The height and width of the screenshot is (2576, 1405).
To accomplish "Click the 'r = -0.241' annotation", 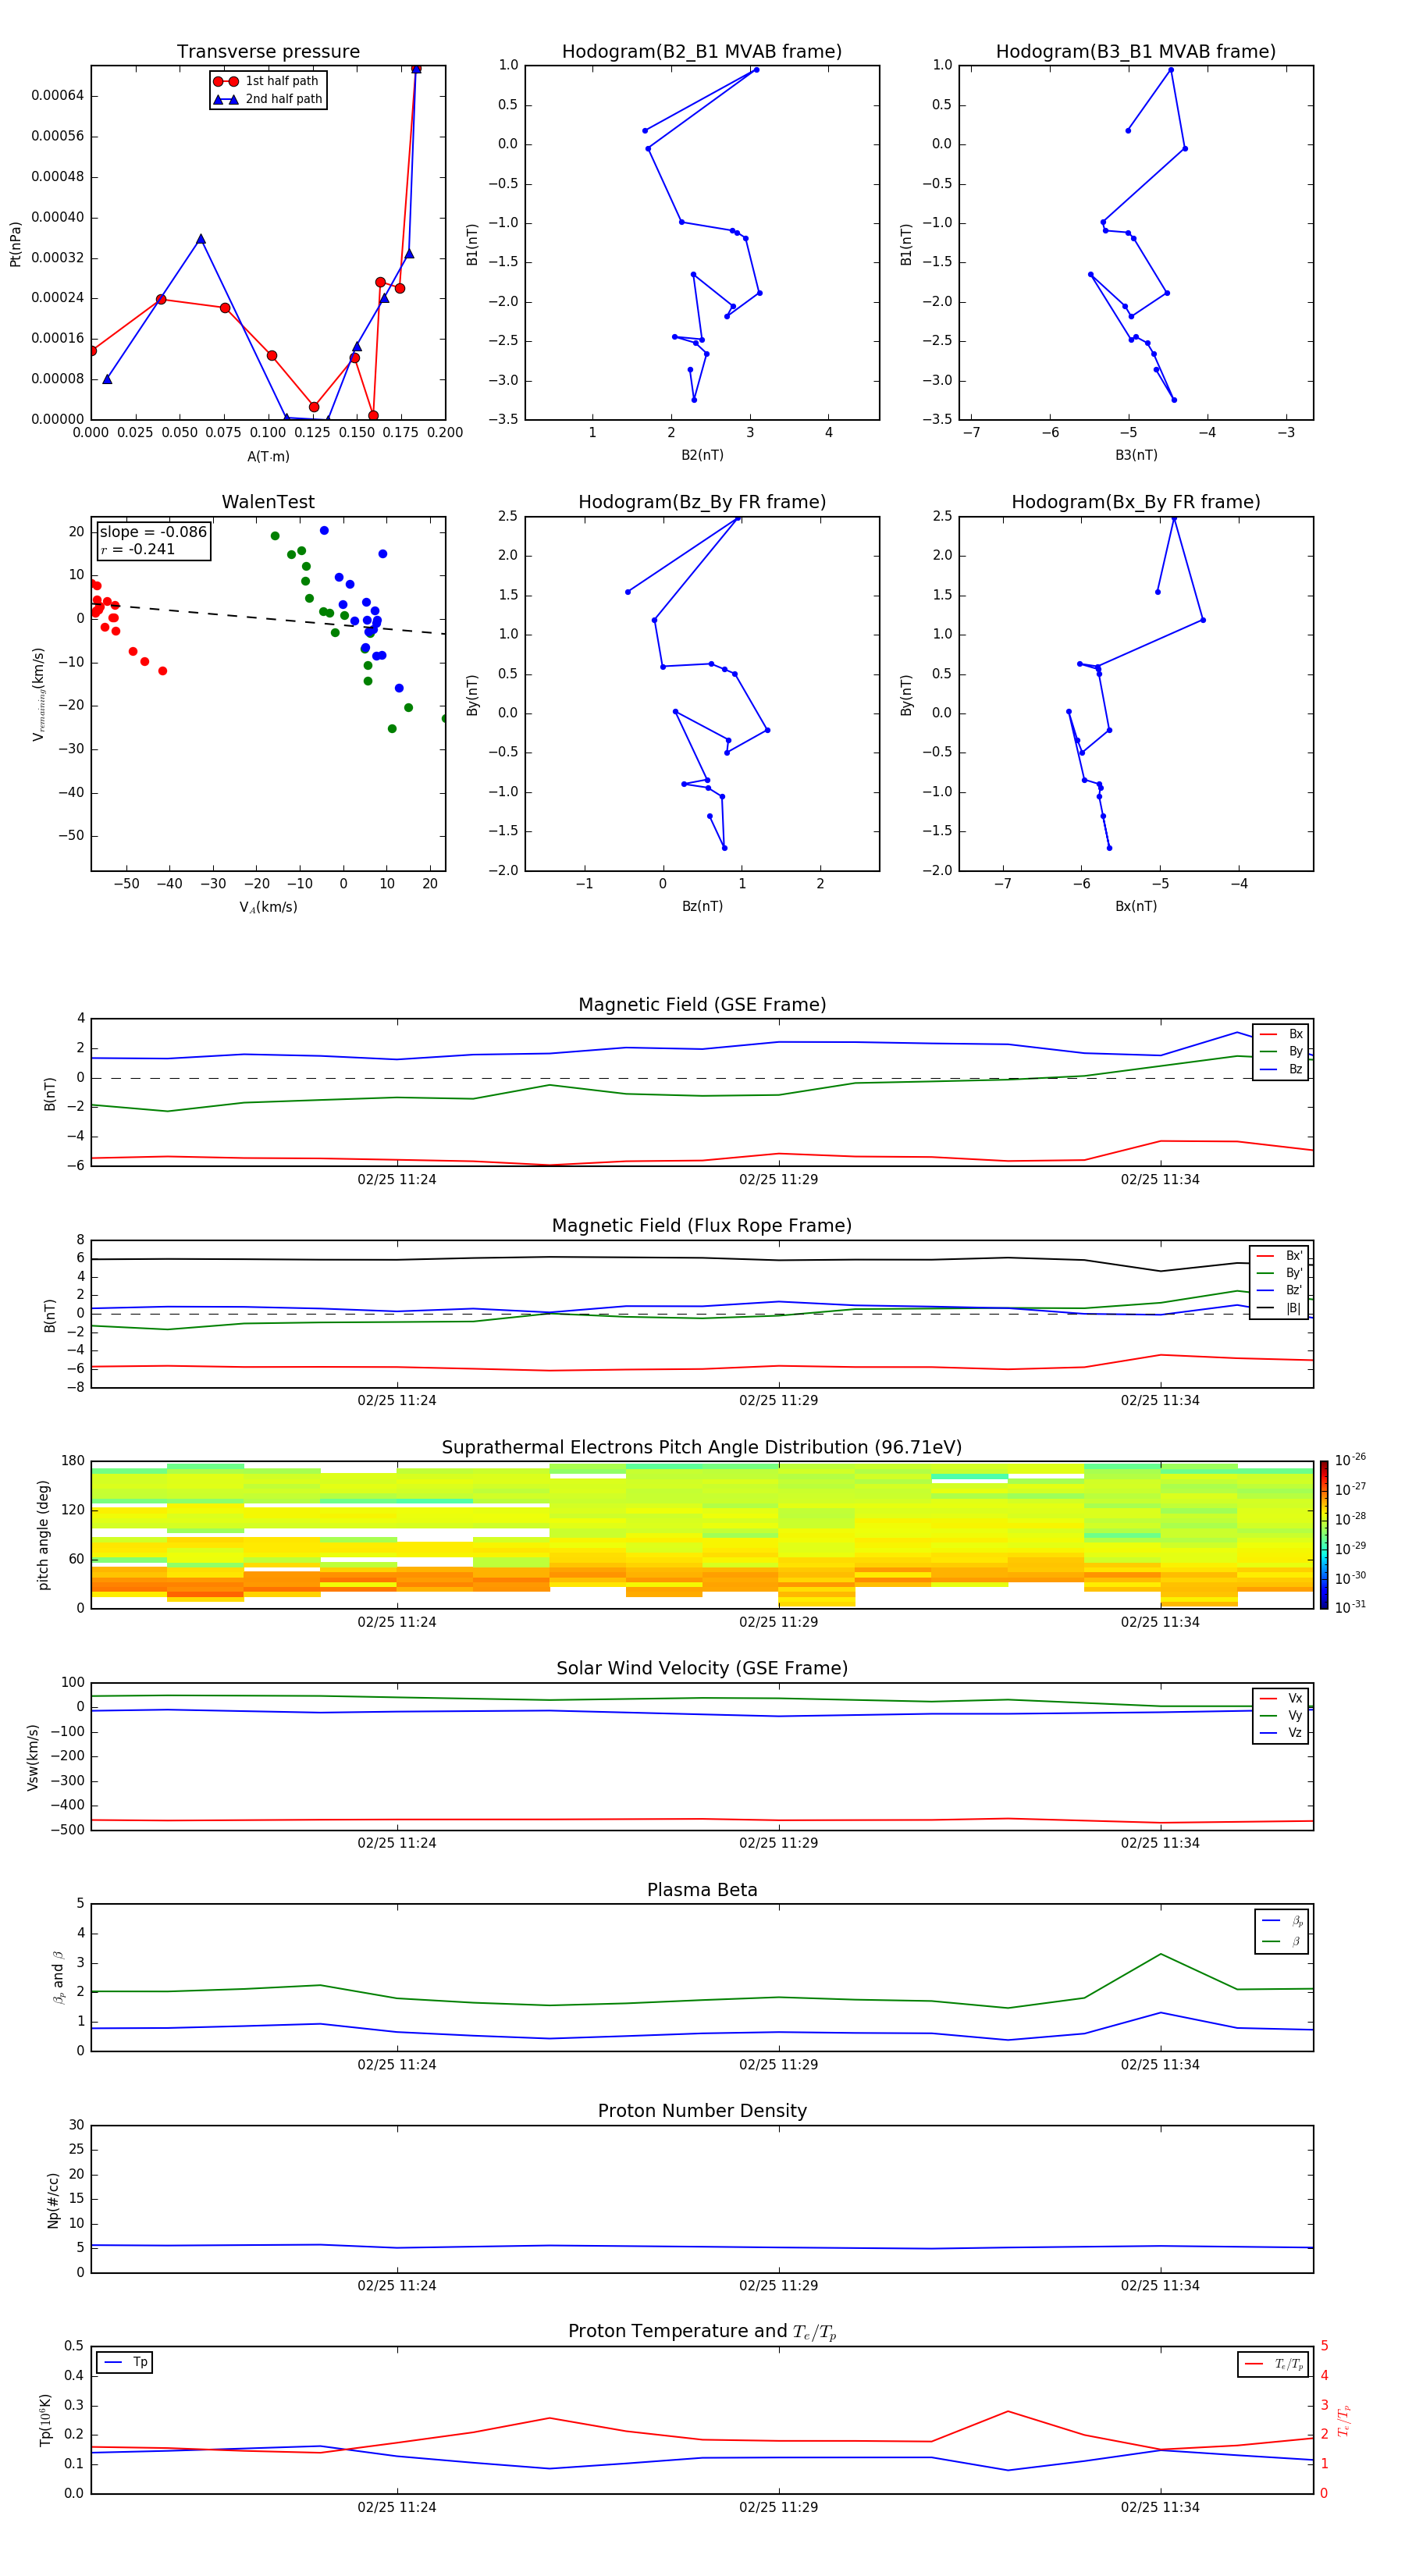I will click(x=138, y=549).
